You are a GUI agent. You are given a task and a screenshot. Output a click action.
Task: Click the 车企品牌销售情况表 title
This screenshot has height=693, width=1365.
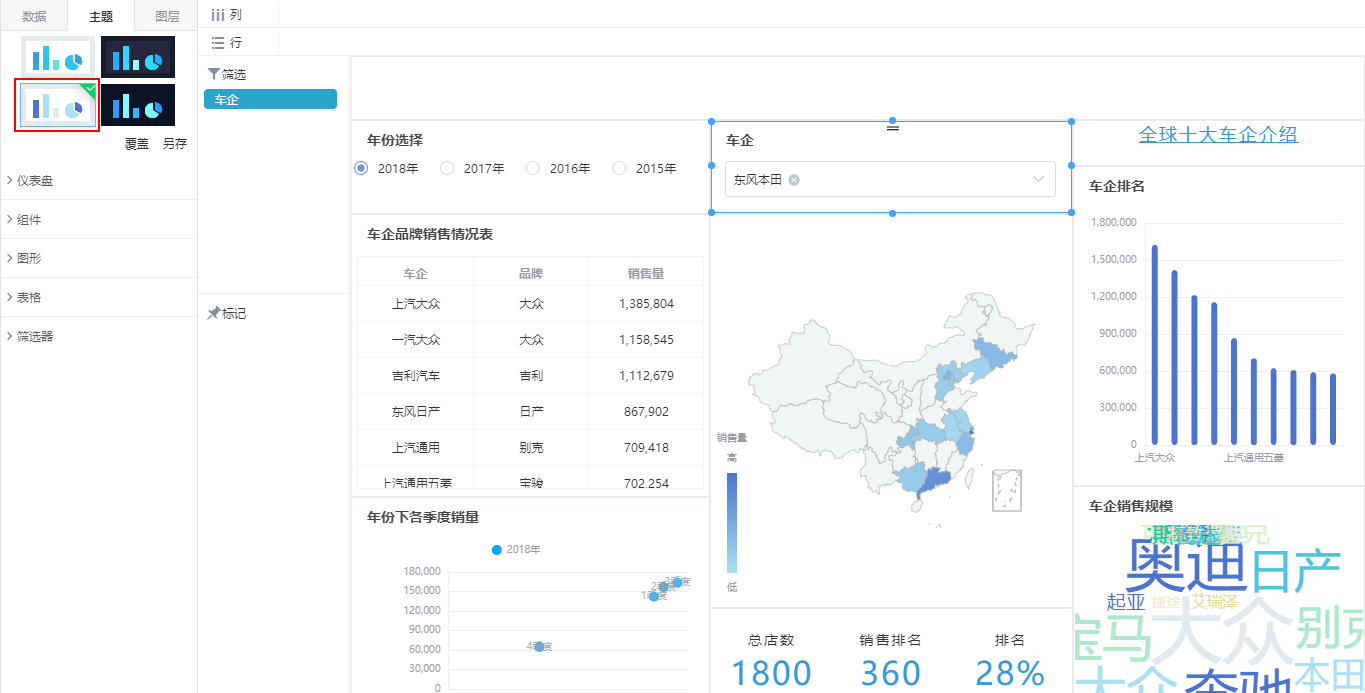pos(430,235)
